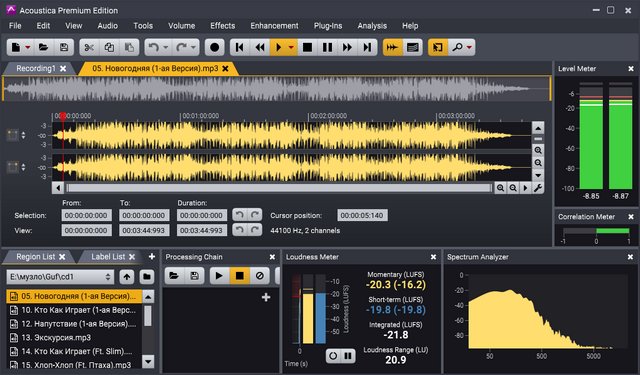Open the folder path dropdown E:\музло\Guf\cd1
The image size is (640, 375).
click(60, 277)
